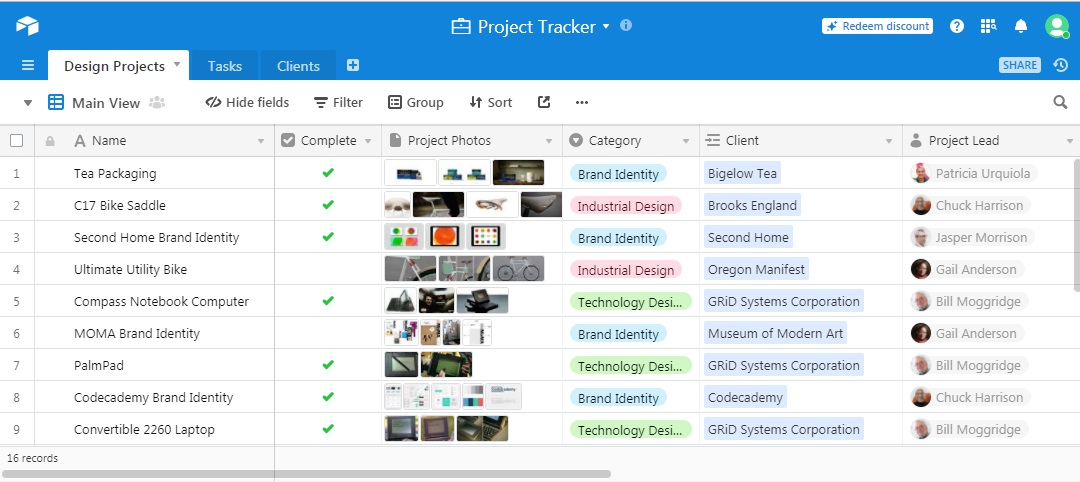The image size is (1080, 482).
Task: Click the Airtable logo home icon
Action: click(28, 26)
